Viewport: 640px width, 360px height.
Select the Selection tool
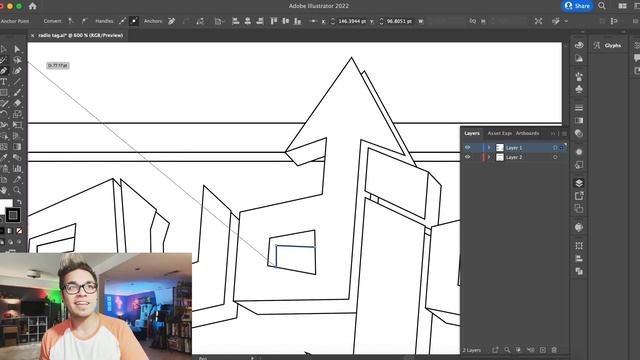(x=4, y=49)
